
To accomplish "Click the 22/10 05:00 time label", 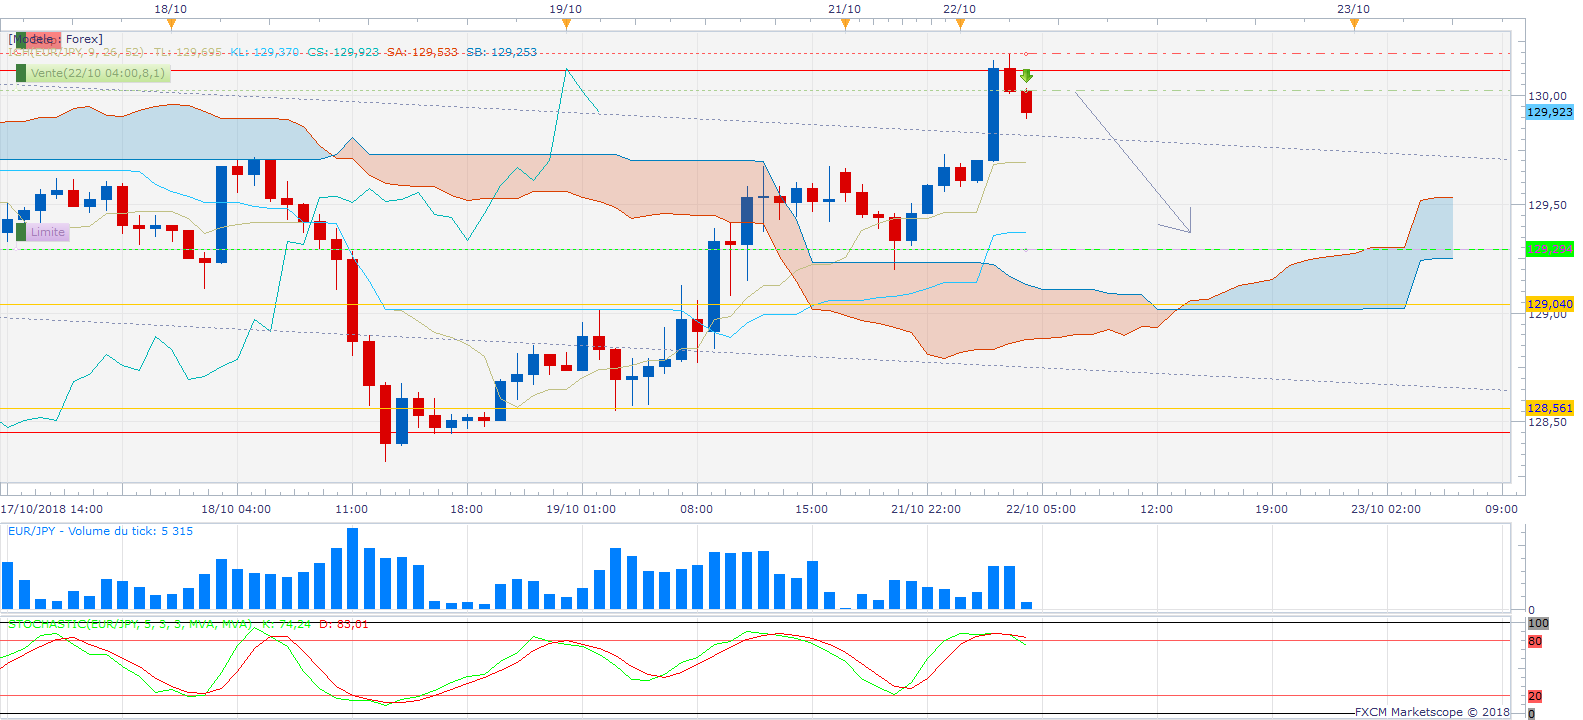I will [1041, 509].
